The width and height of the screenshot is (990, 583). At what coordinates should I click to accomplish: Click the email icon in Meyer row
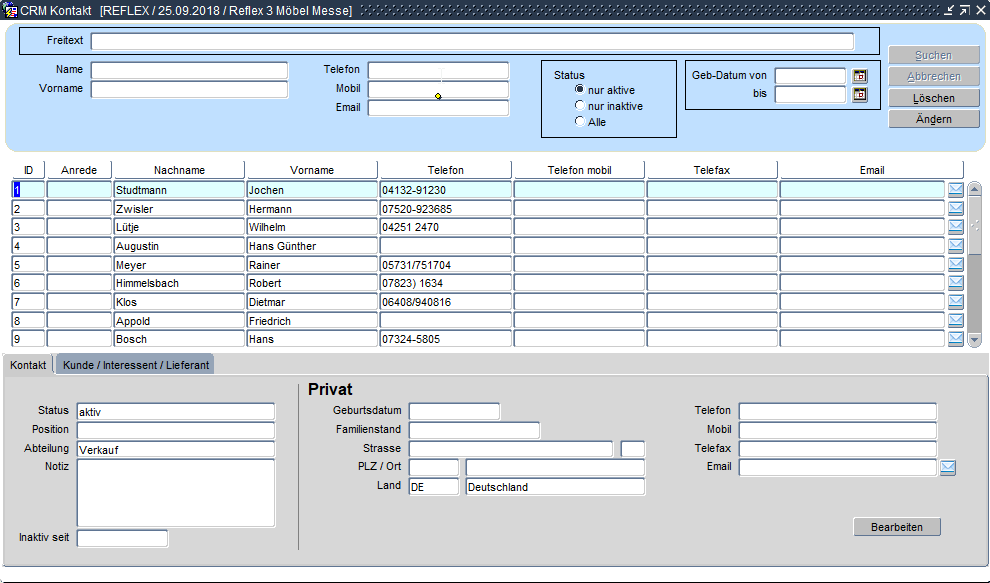[955, 265]
